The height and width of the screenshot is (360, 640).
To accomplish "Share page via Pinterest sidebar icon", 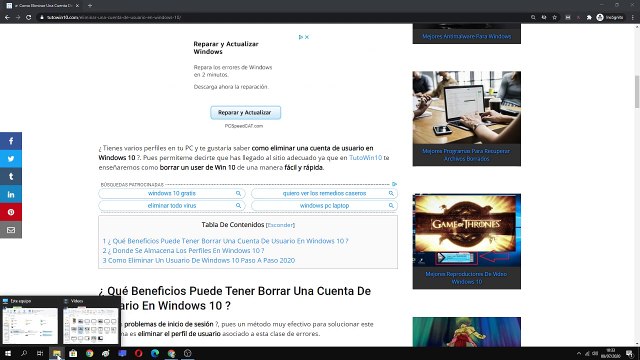I will pos(11,212).
